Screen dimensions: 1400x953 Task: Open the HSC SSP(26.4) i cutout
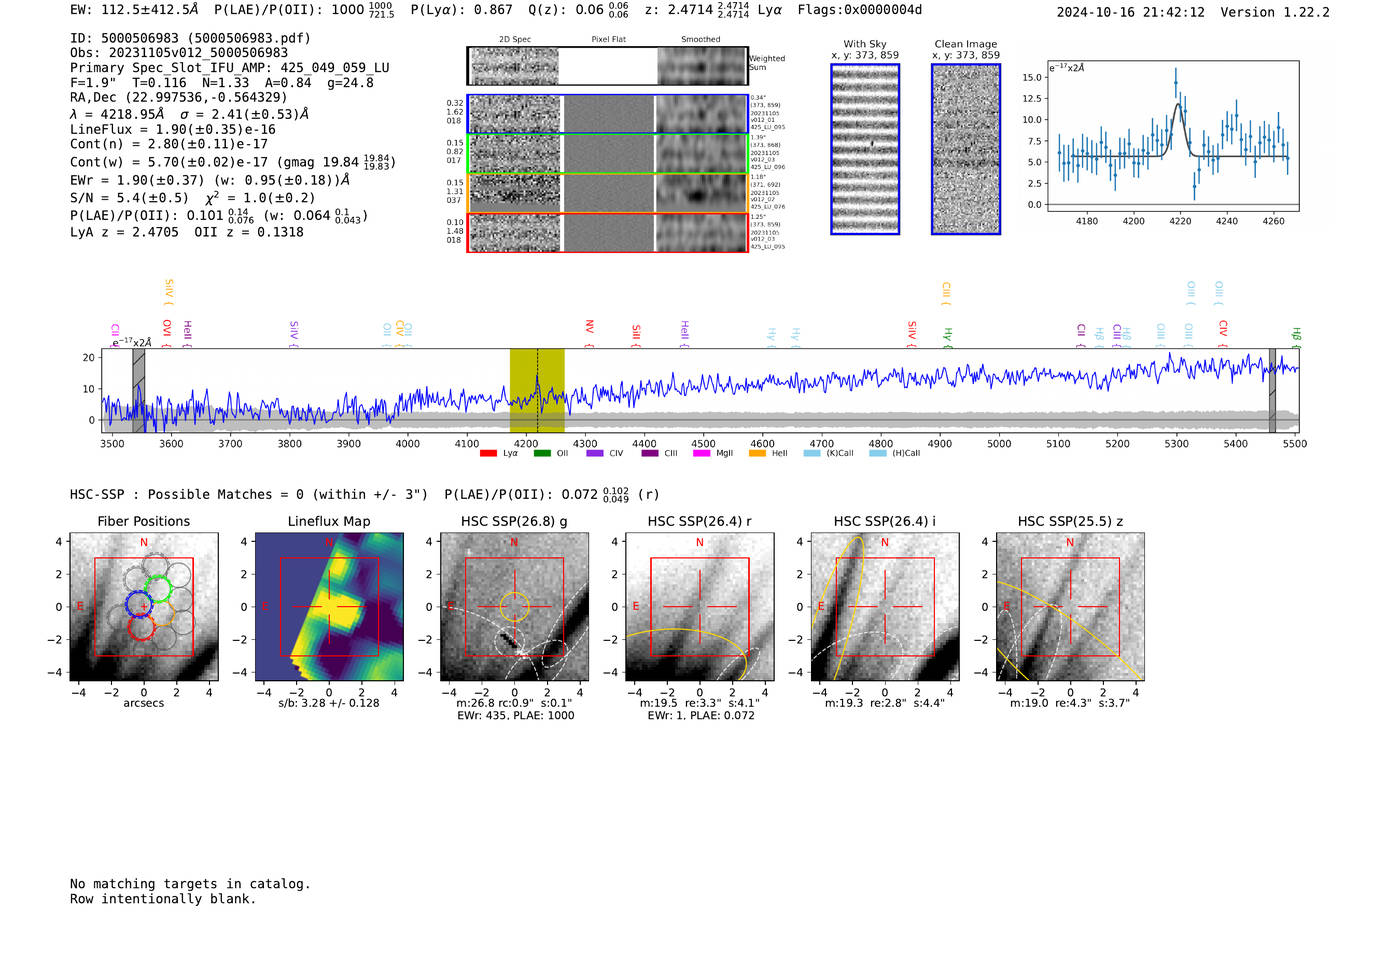885,607
